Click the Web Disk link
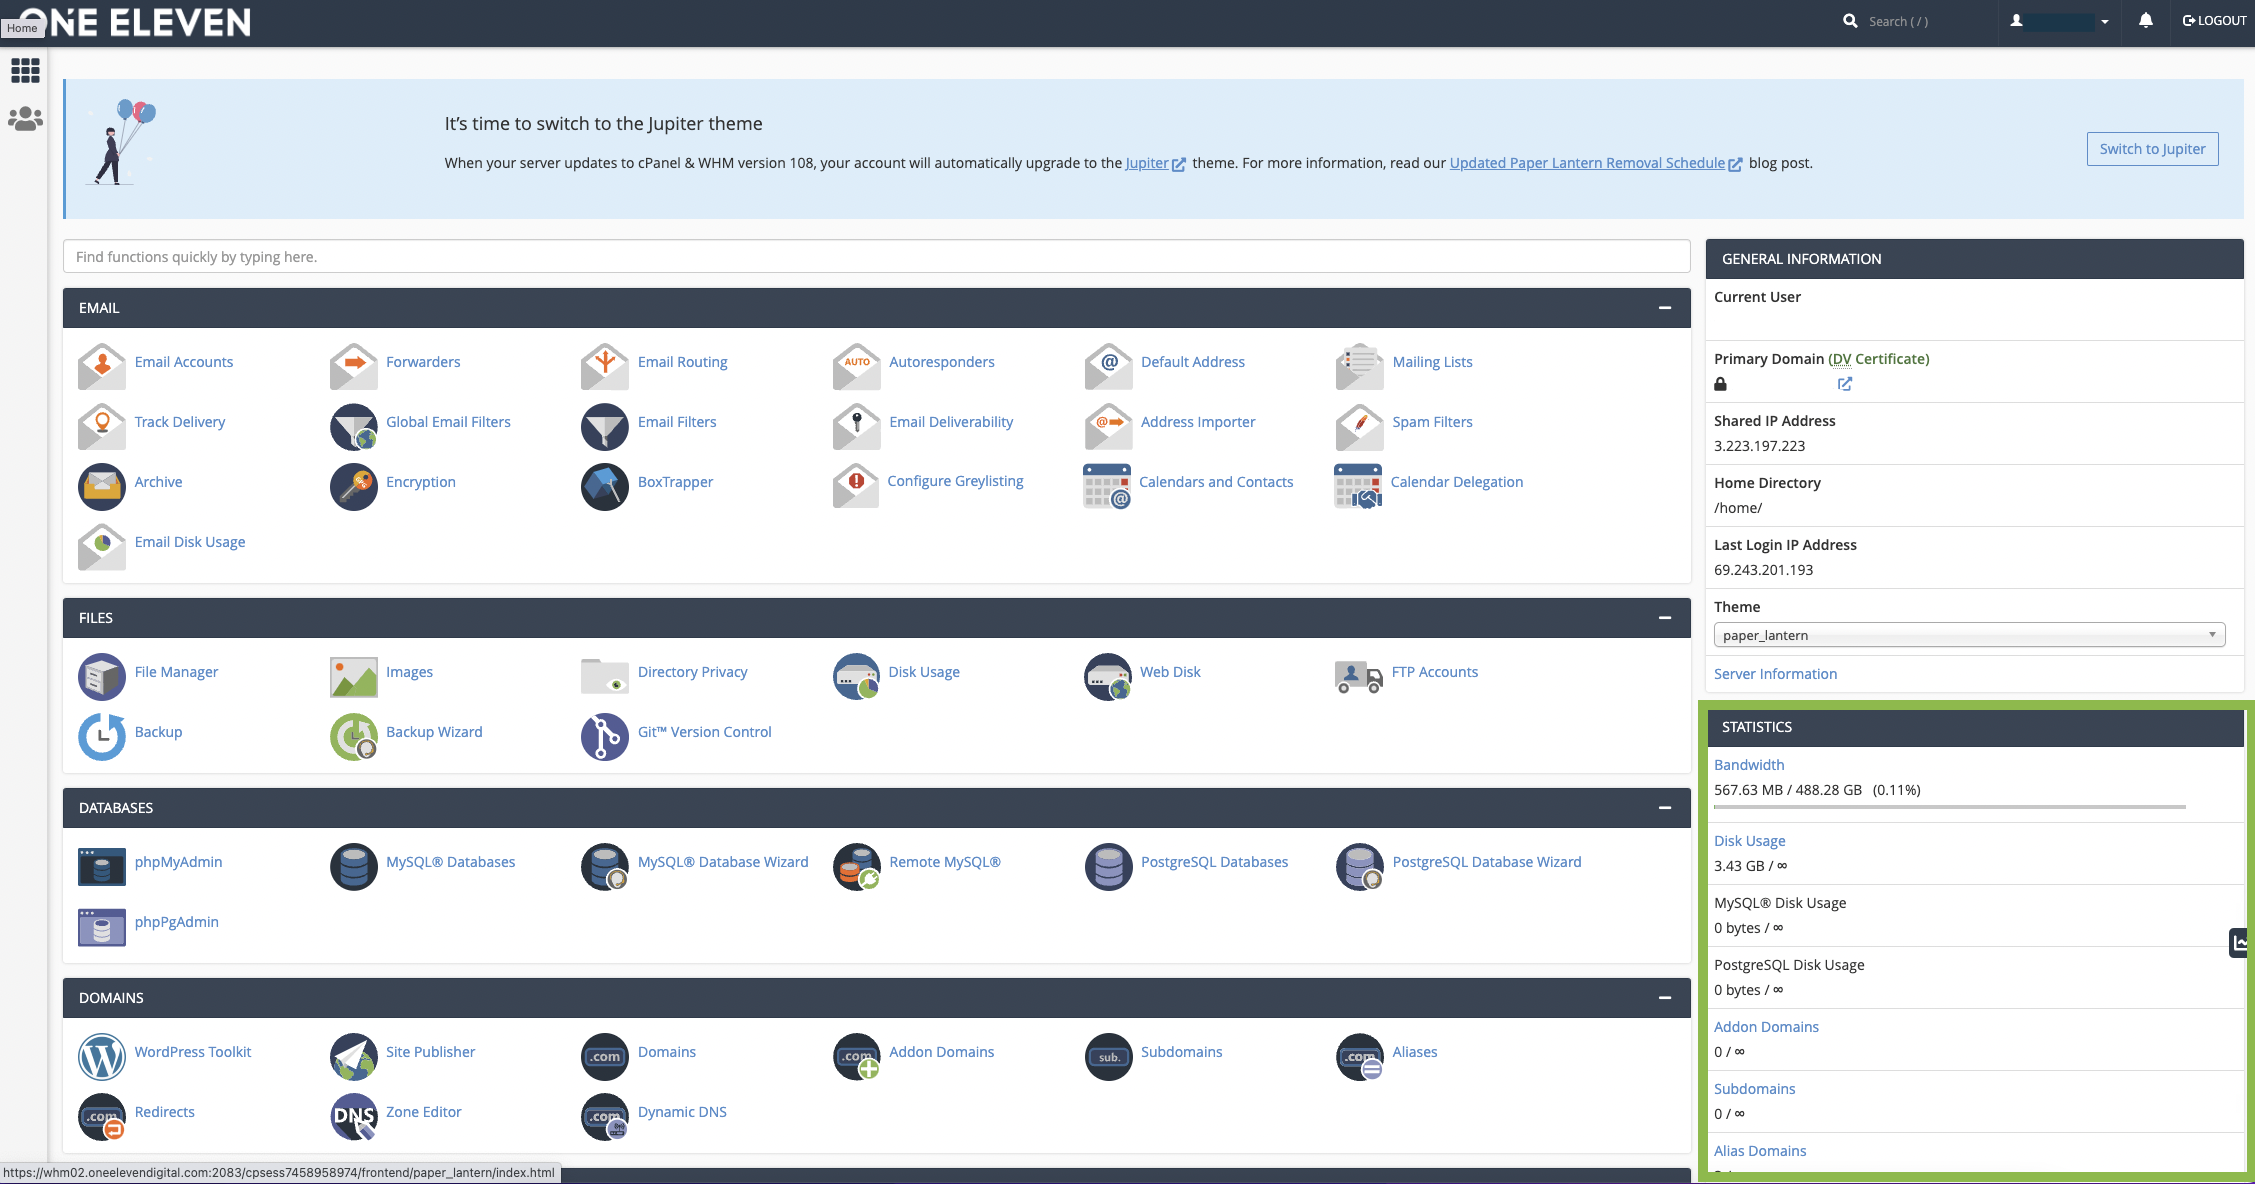Image resolution: width=2255 pixels, height=1184 pixels. click(x=1170, y=672)
